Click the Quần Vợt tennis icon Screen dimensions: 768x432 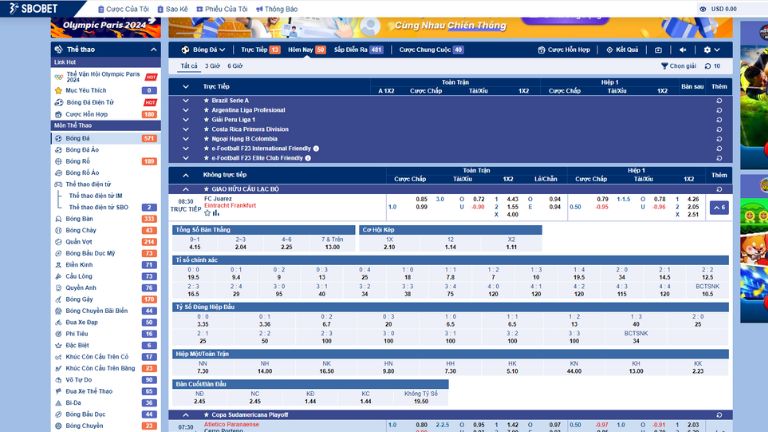pyautogui.click(x=58, y=241)
